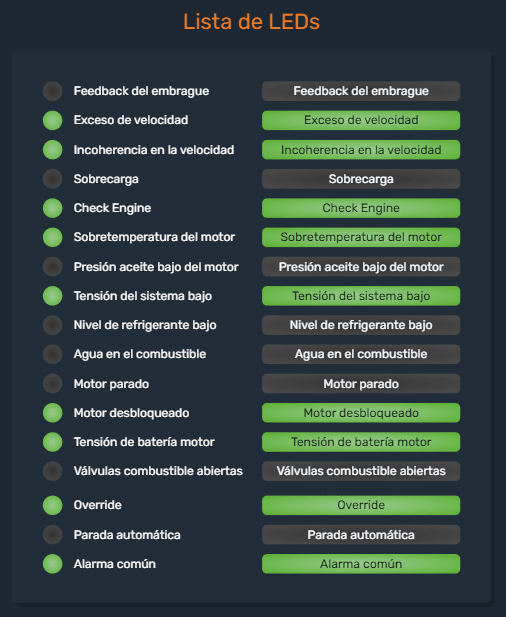Toggle the Motor desbloqueado green button

361,413
